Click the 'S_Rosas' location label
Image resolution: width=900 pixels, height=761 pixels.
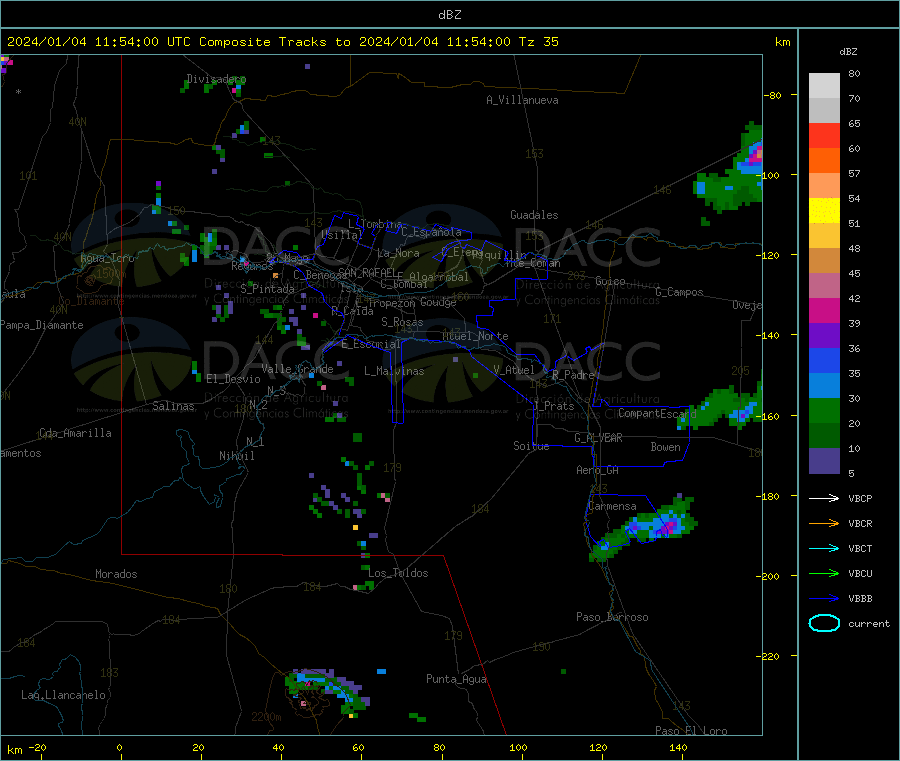[402, 322]
